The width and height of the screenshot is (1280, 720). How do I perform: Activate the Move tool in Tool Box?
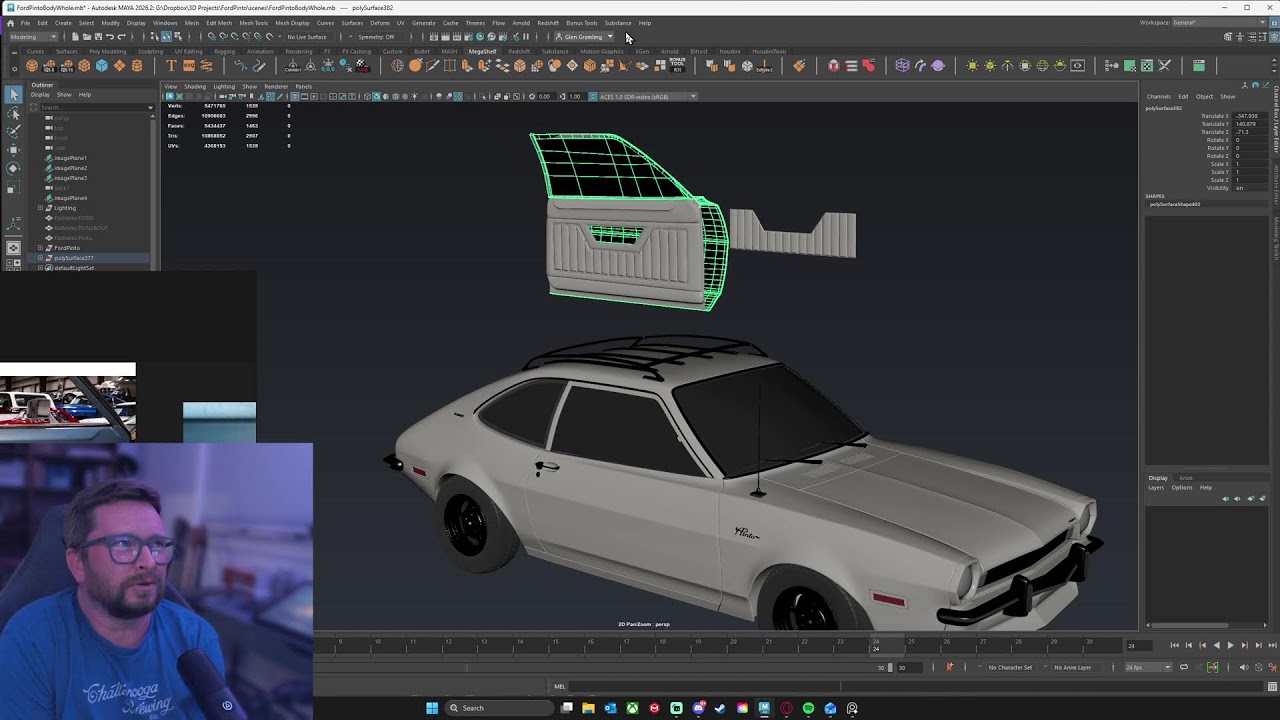point(14,150)
